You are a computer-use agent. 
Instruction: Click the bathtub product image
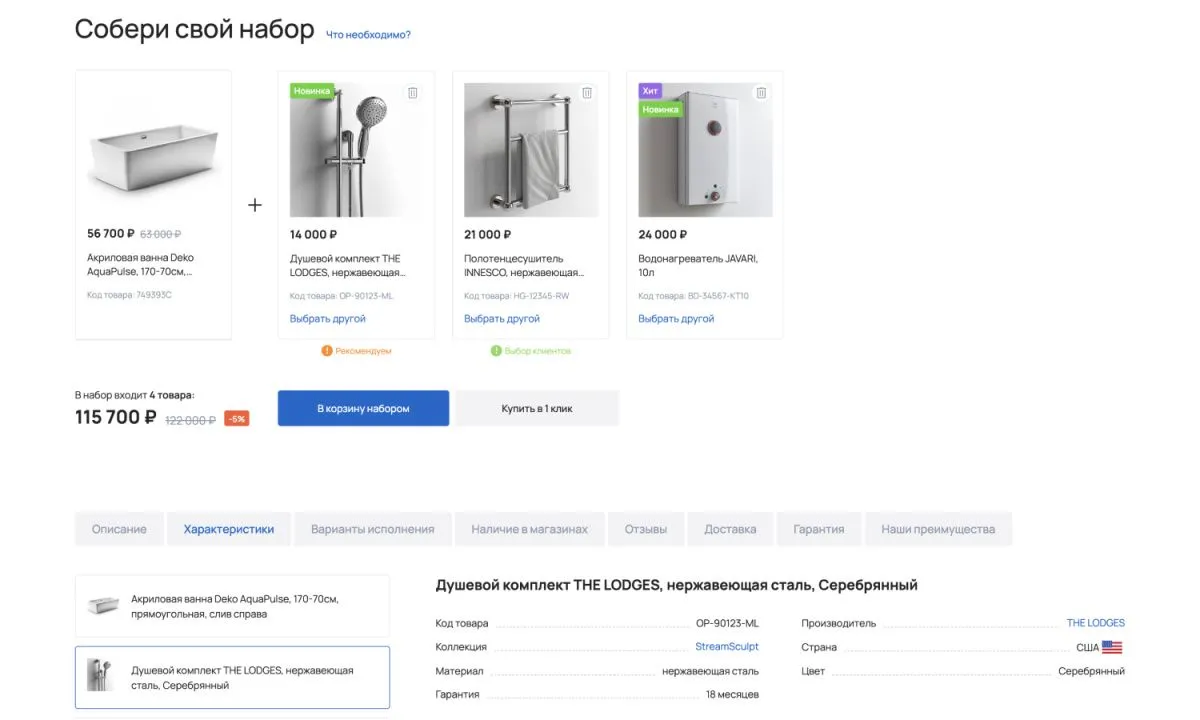pos(153,150)
